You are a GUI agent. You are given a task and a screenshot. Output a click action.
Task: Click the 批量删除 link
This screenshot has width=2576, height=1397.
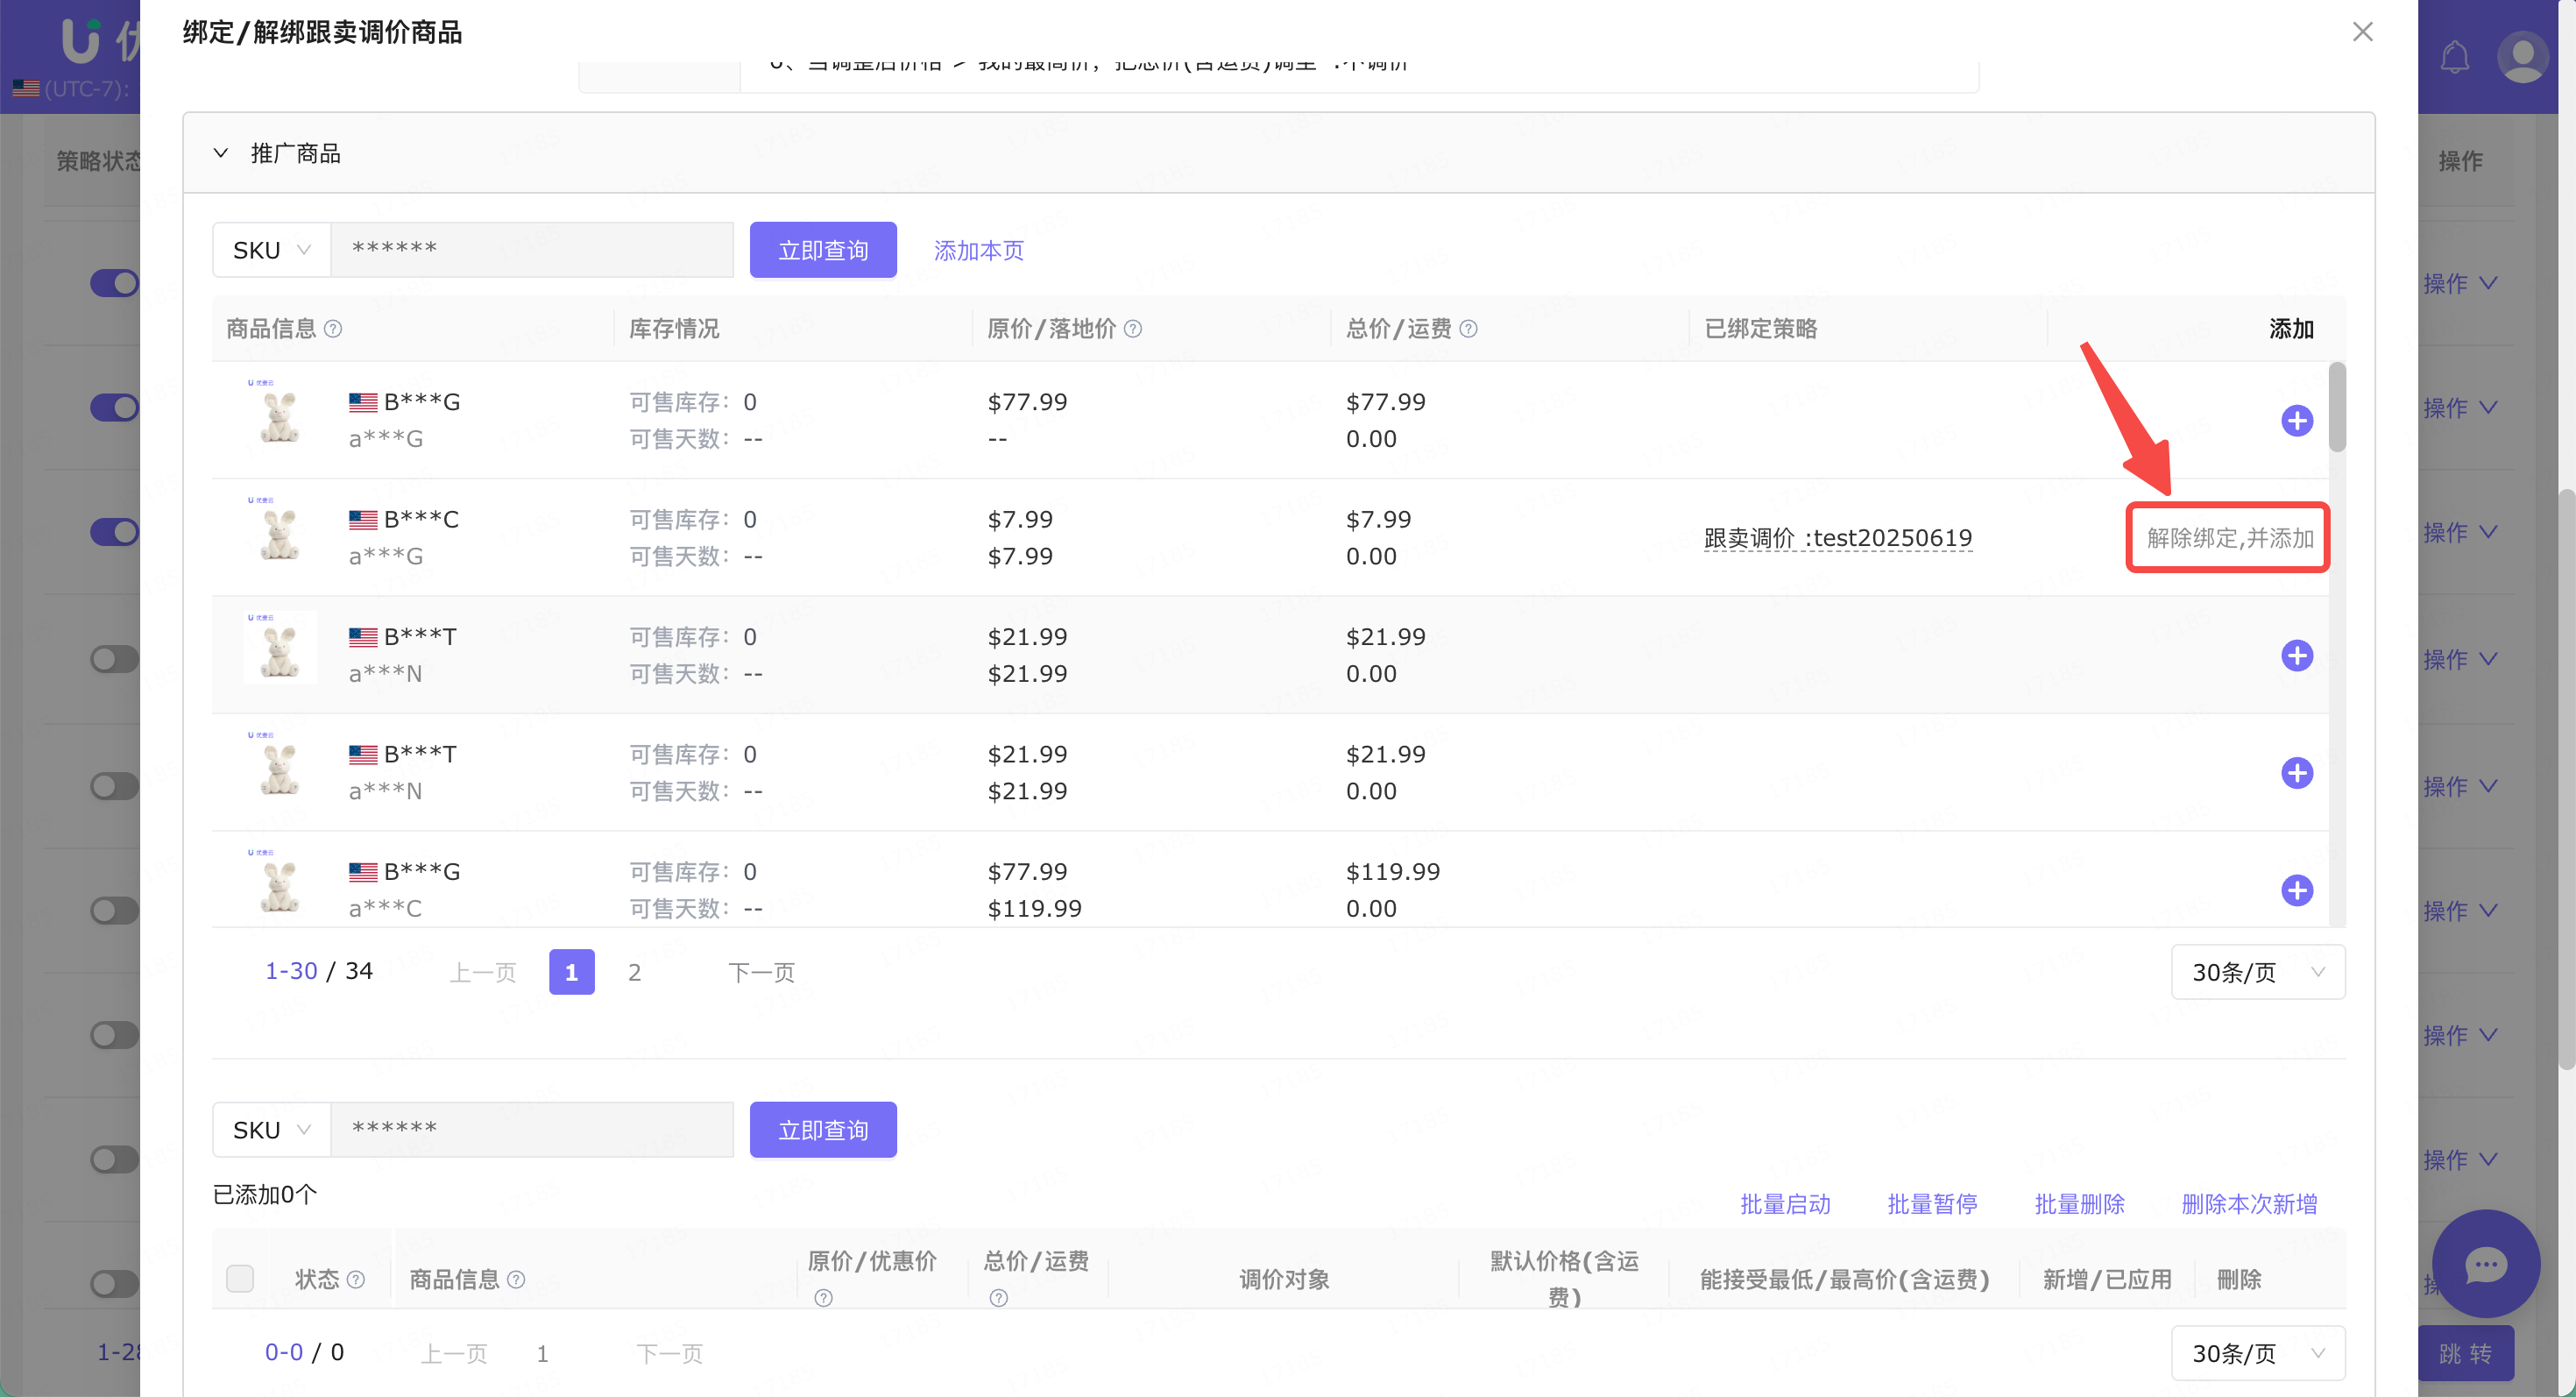pos(2079,1204)
